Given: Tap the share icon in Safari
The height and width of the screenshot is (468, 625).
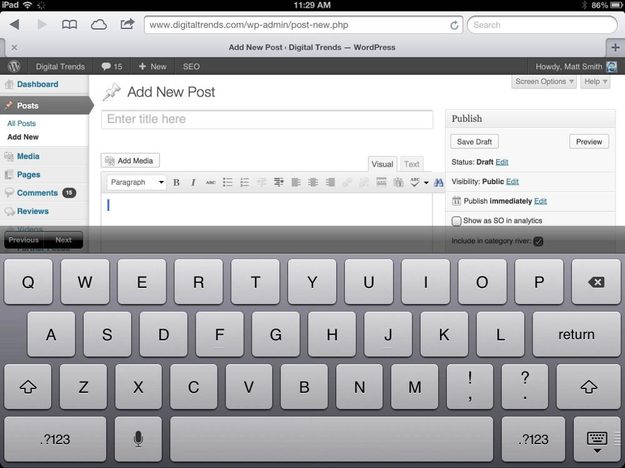Looking at the screenshot, I should [127, 24].
